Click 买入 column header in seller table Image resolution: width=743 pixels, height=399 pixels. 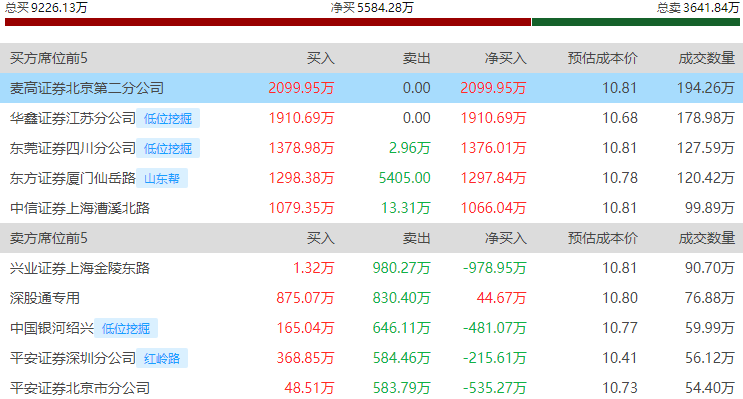click(x=320, y=238)
